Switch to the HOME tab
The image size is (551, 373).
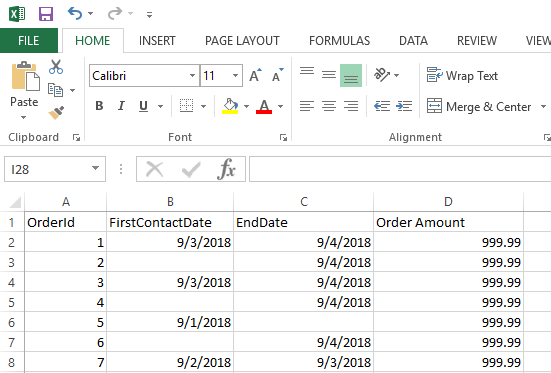tap(93, 41)
